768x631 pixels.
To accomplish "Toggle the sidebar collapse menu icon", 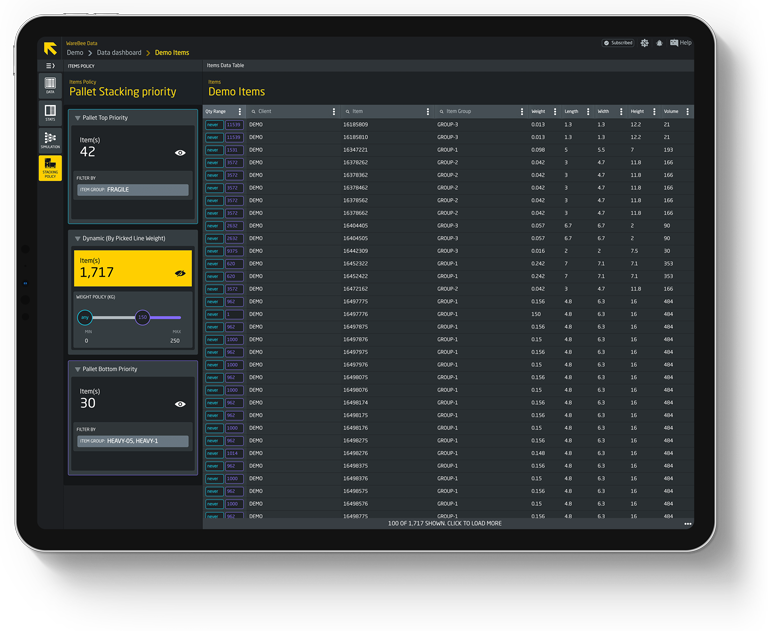I will pos(50,66).
